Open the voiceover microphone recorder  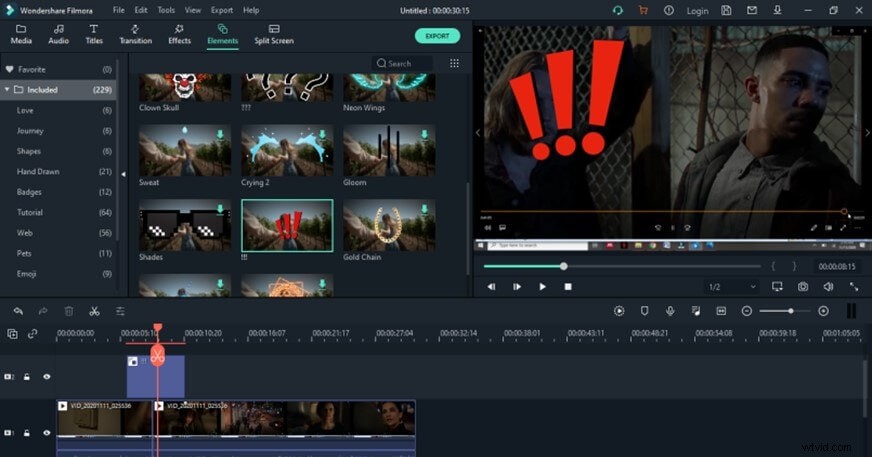pyautogui.click(x=670, y=311)
